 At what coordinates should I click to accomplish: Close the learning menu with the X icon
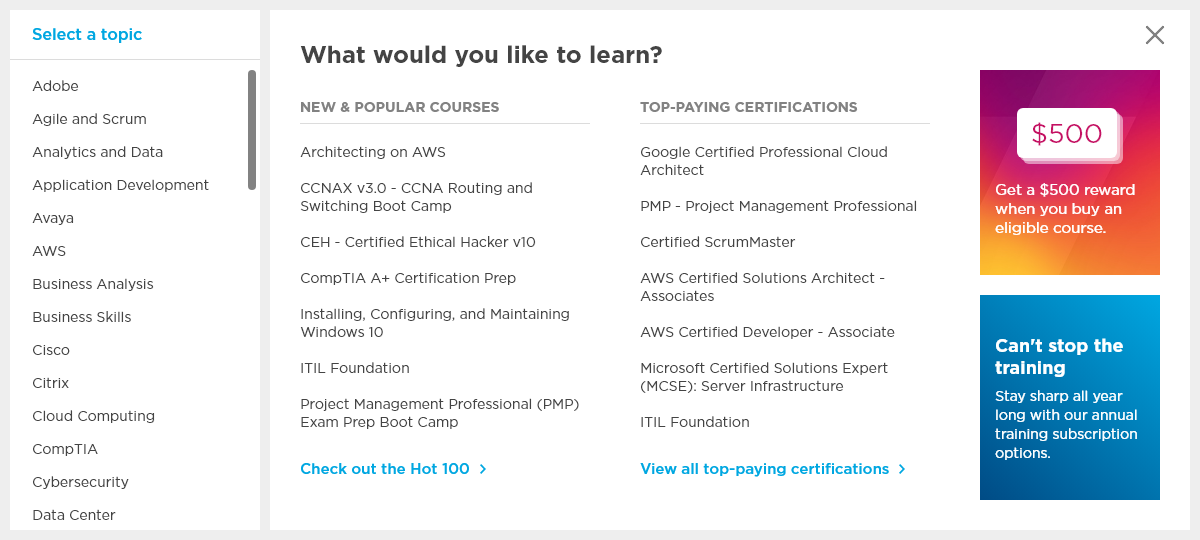(x=1155, y=35)
